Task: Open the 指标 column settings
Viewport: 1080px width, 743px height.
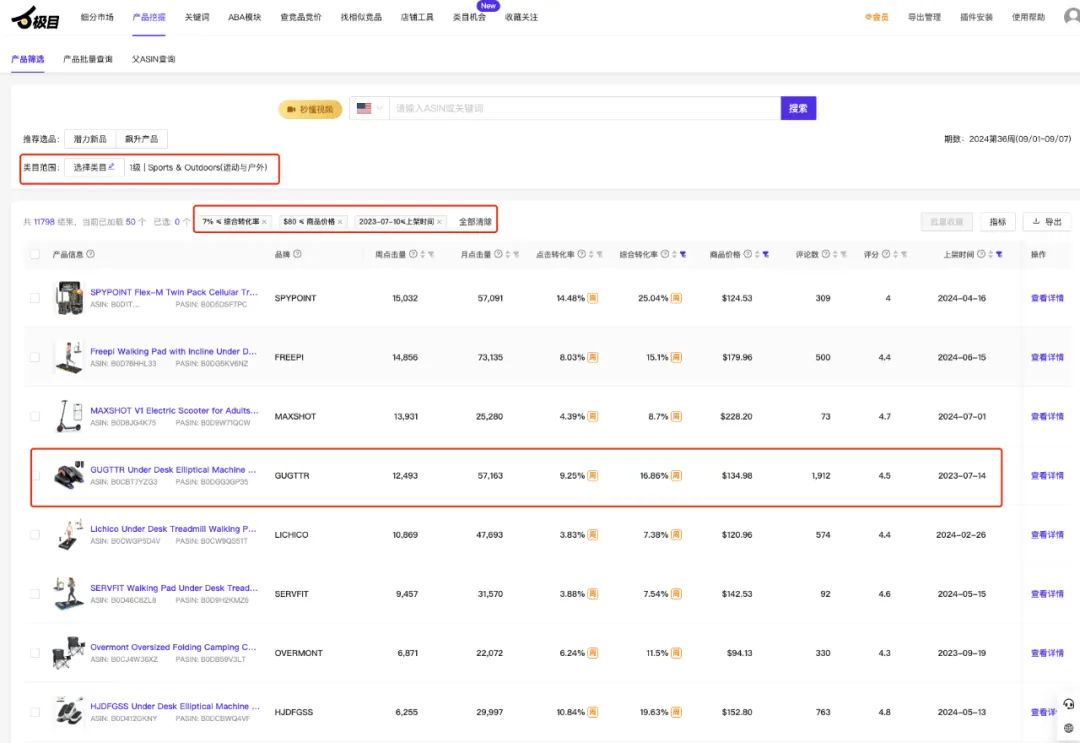Action: [997, 222]
